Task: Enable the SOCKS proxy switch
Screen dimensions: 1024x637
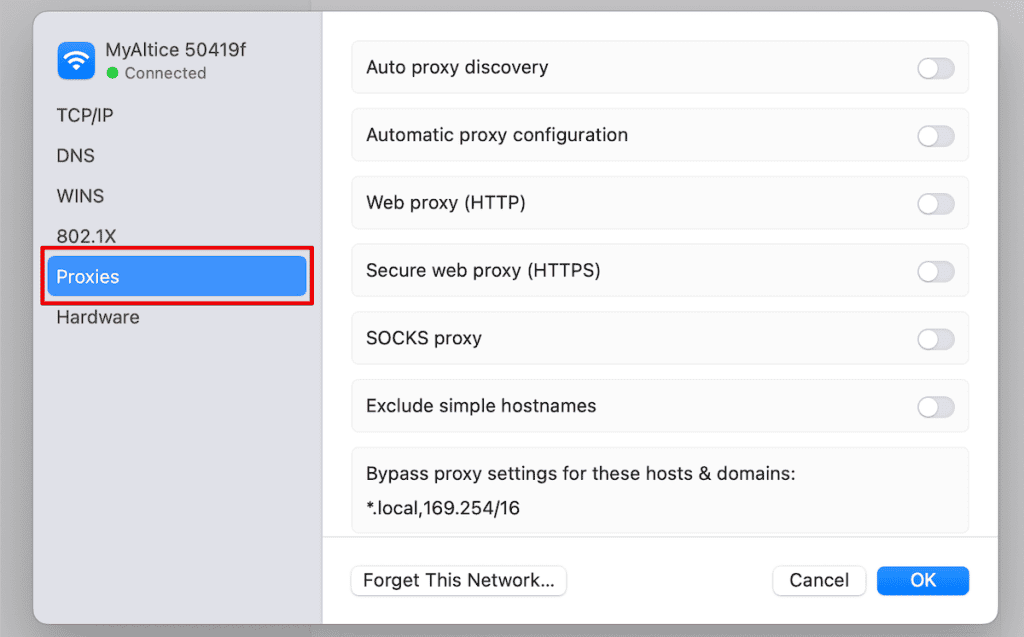Action: coord(936,338)
